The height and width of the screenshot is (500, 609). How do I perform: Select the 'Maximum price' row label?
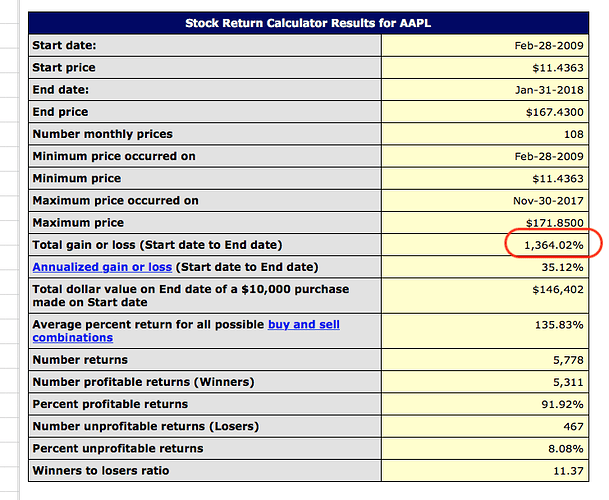(x=78, y=223)
